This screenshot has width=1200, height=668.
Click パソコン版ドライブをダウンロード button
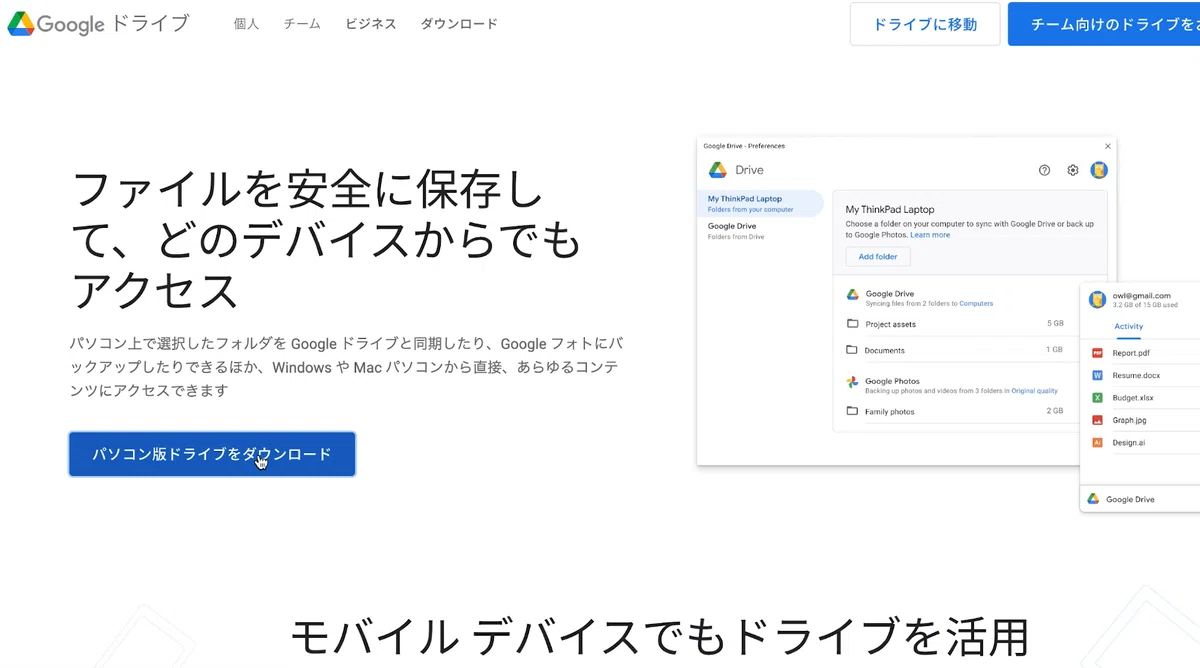(x=212, y=454)
